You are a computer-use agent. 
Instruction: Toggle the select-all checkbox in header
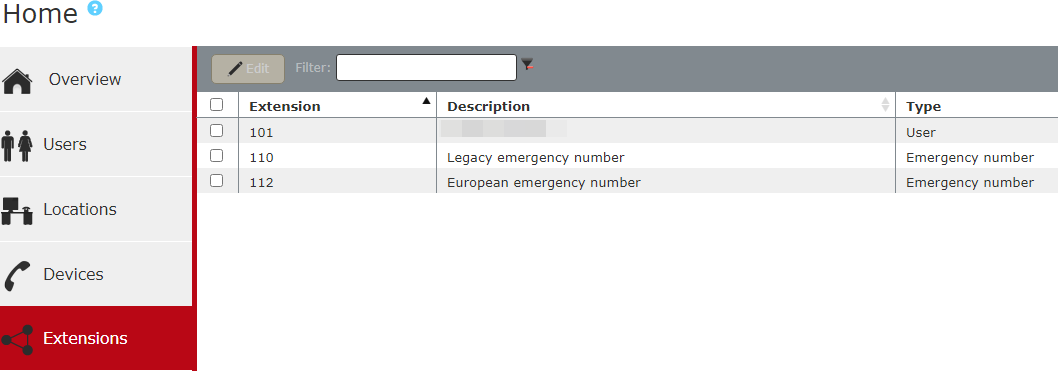(217, 105)
